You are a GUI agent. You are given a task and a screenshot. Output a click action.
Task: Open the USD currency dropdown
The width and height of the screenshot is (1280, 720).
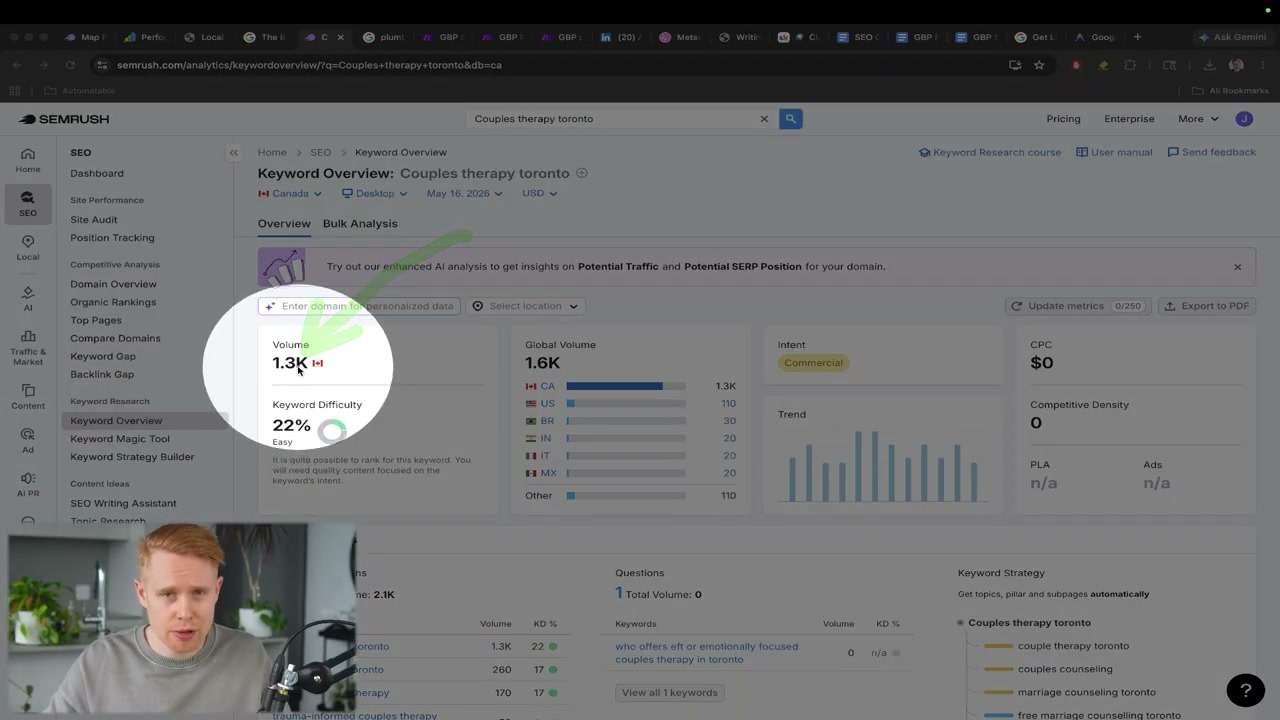540,194
